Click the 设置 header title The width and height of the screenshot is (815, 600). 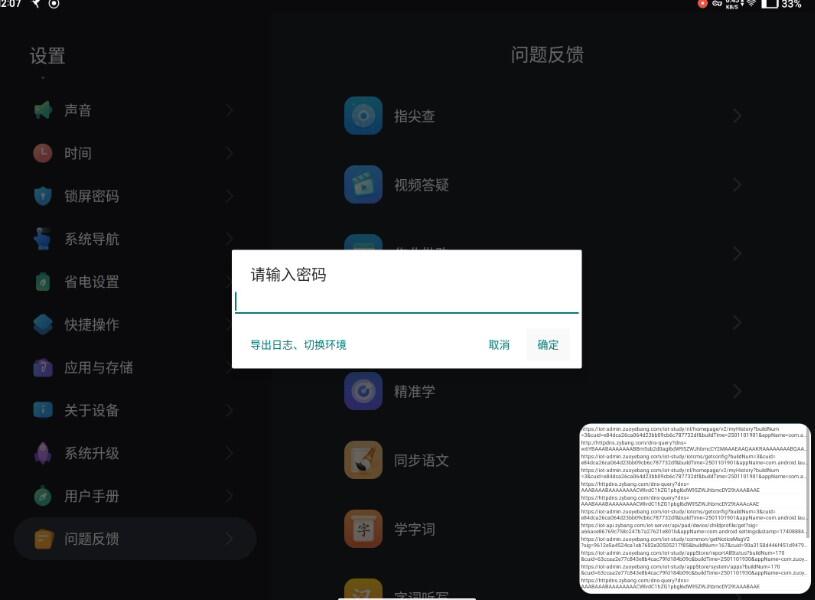47,56
